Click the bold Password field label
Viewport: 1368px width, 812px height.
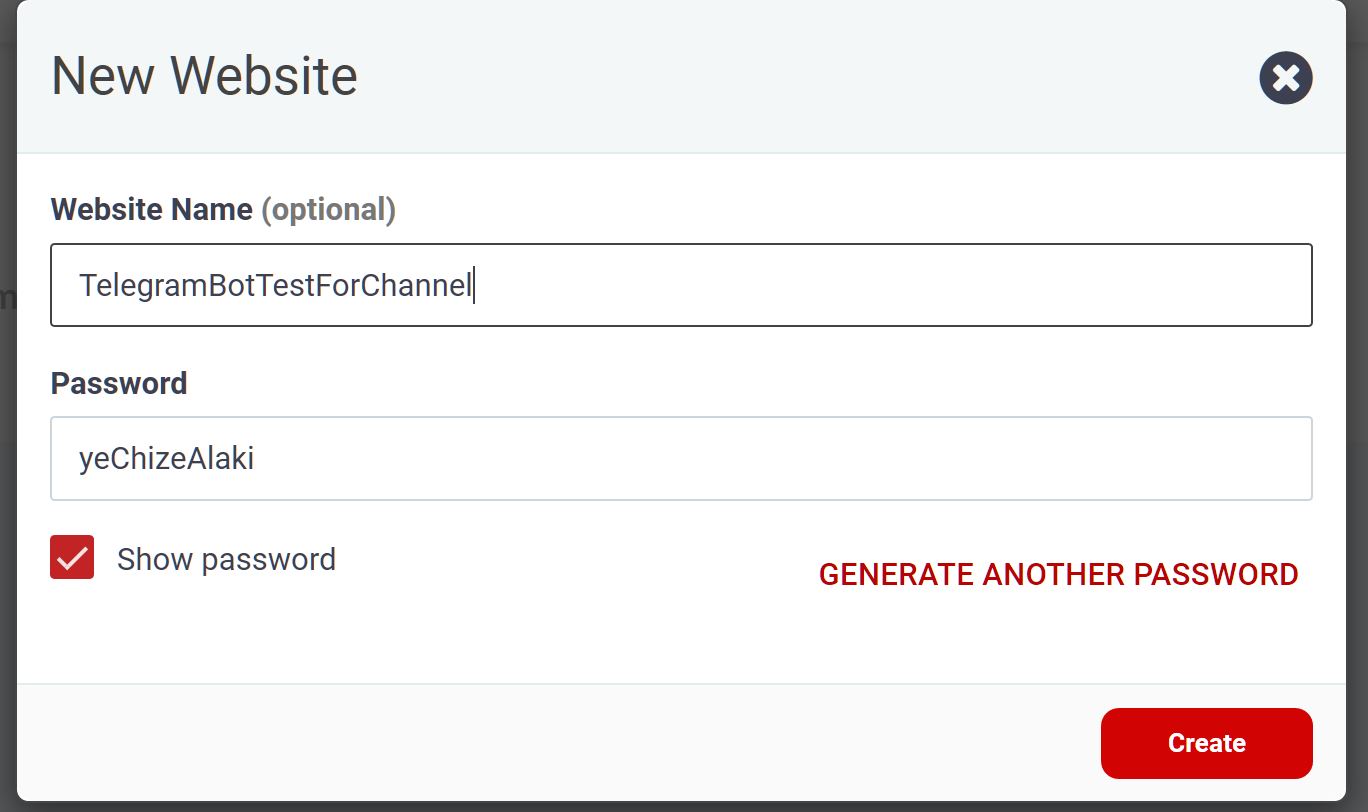(x=119, y=383)
